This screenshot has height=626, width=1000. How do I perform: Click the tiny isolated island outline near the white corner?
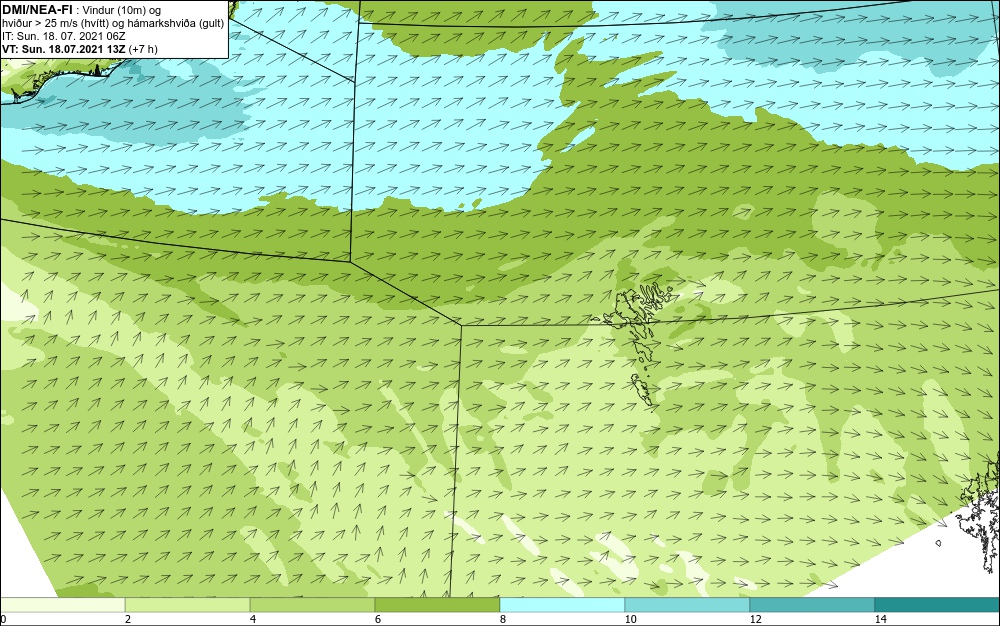939,543
